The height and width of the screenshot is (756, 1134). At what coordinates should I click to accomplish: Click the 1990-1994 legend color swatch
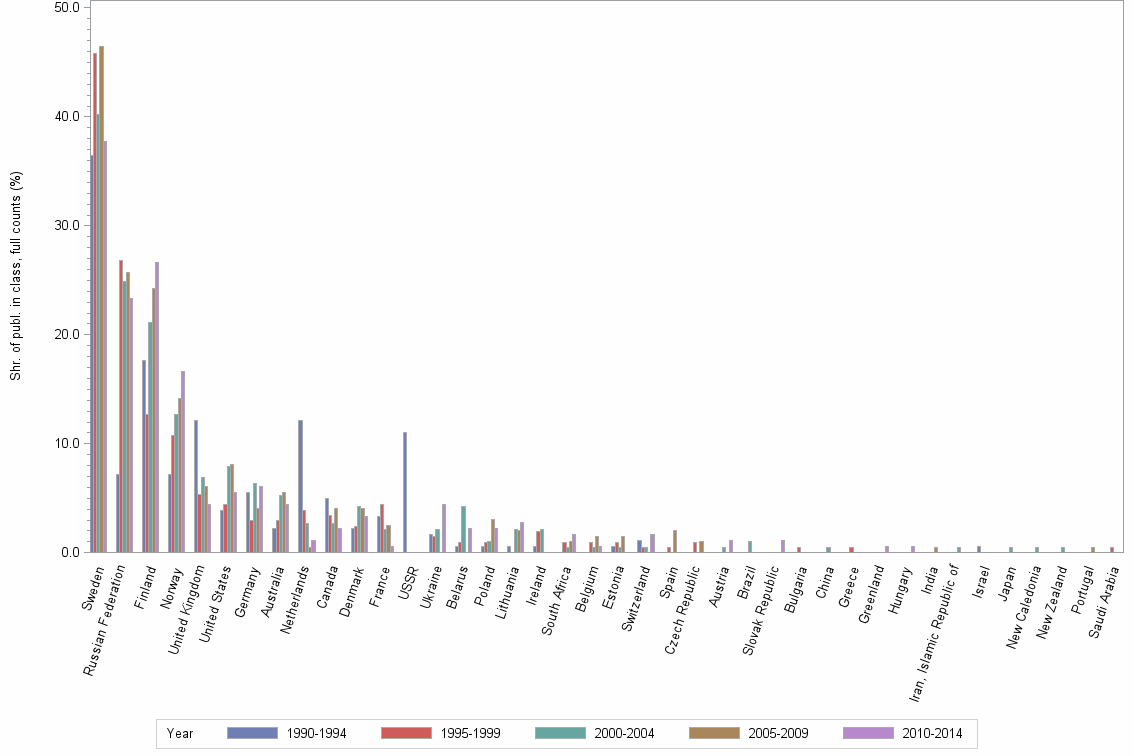pos(254,733)
